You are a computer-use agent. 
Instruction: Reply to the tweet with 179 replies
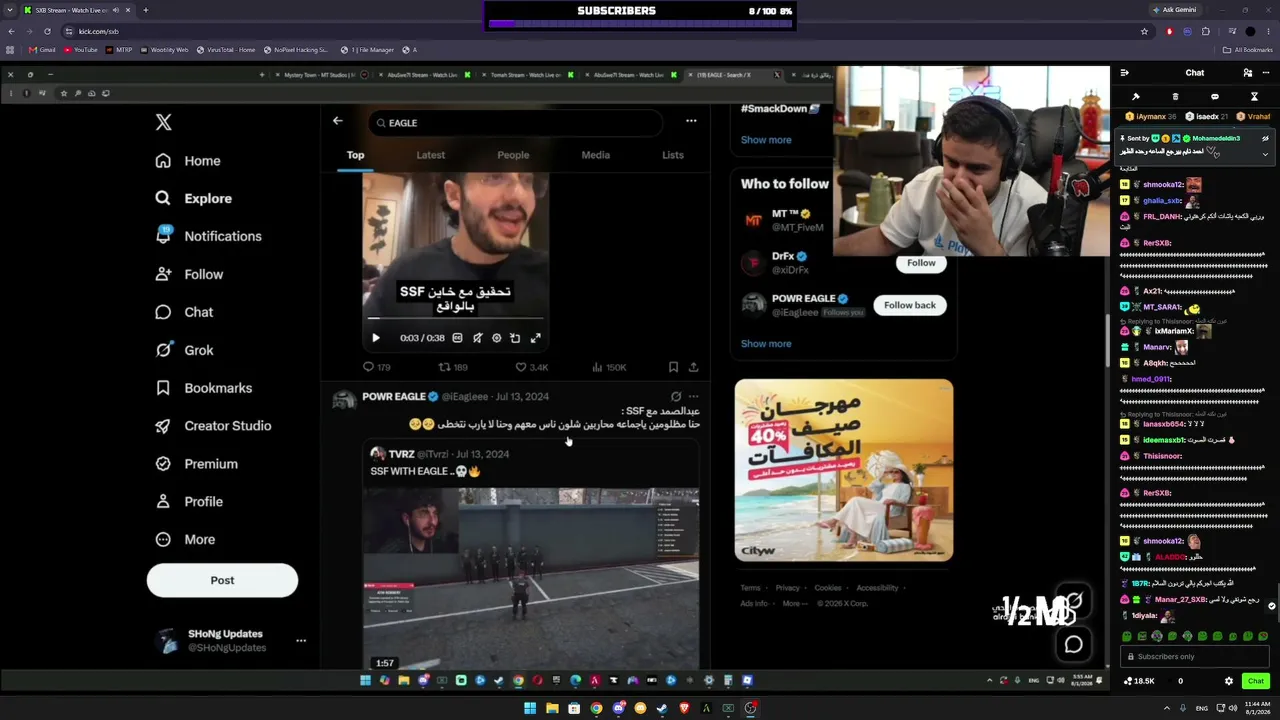(376, 367)
